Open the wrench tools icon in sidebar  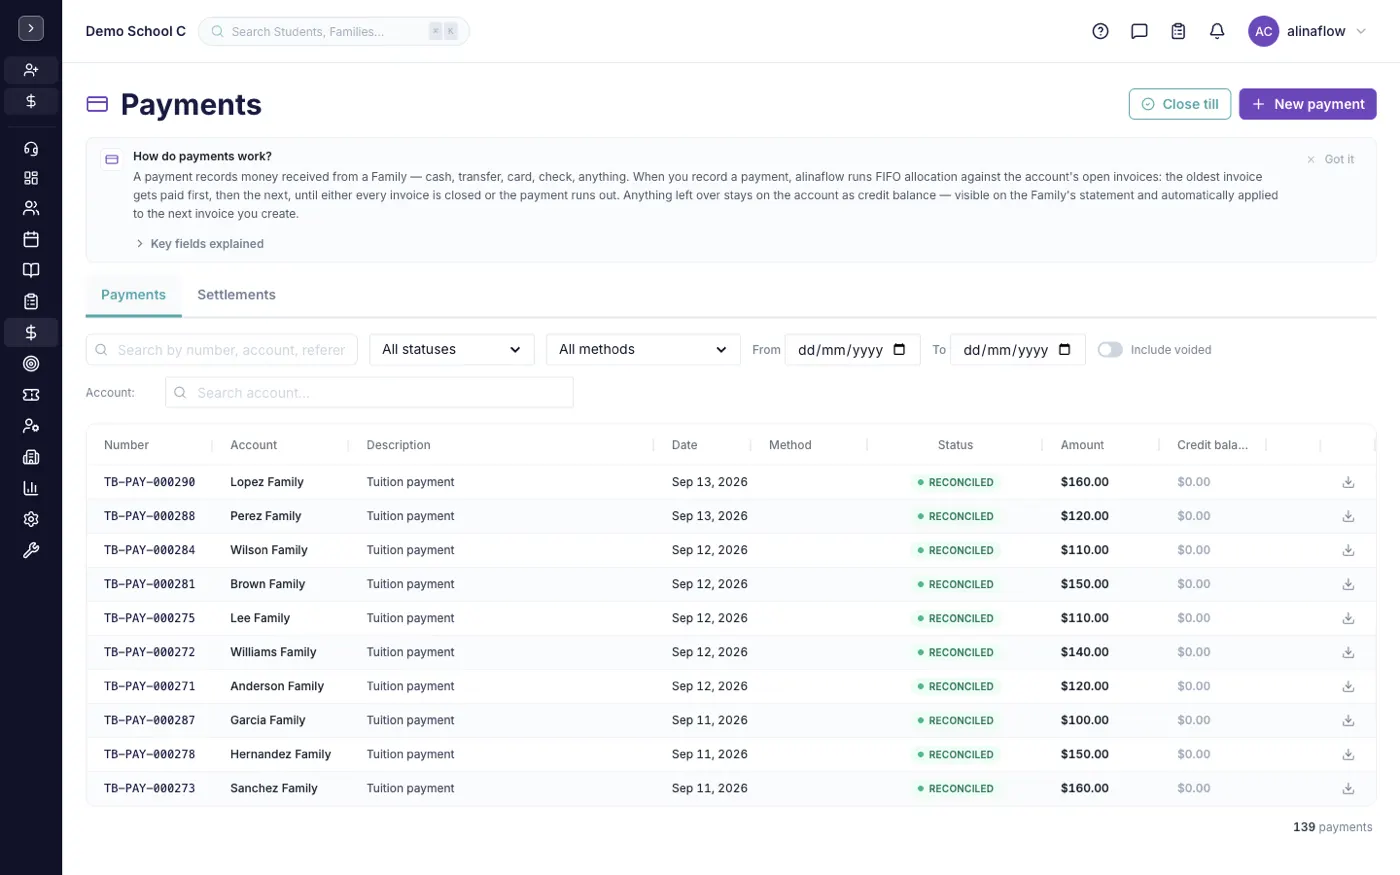[31, 550]
